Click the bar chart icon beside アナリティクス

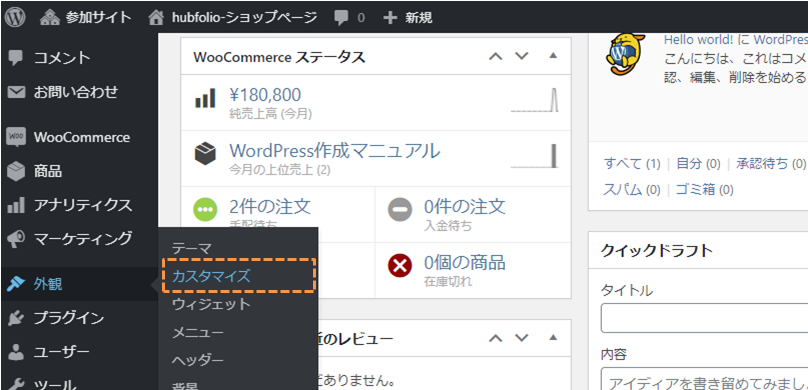(16, 206)
